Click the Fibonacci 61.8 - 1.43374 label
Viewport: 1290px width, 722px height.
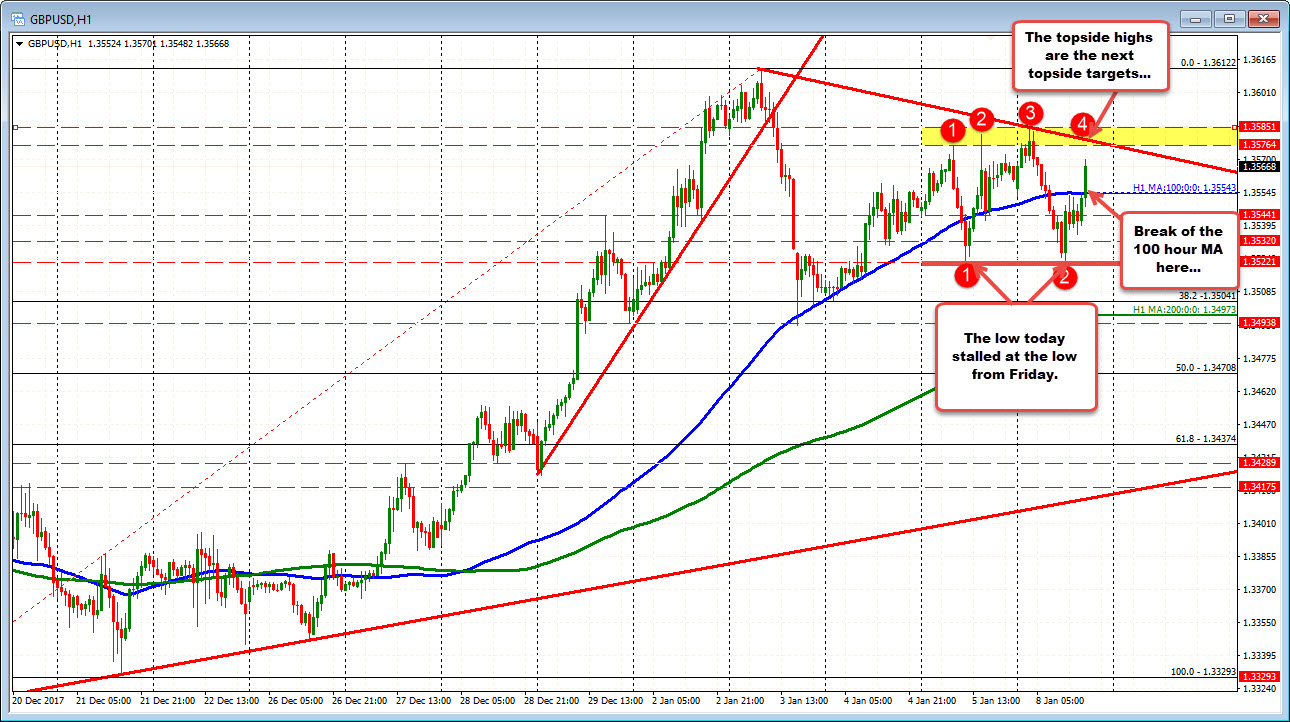pyautogui.click(x=1206, y=439)
